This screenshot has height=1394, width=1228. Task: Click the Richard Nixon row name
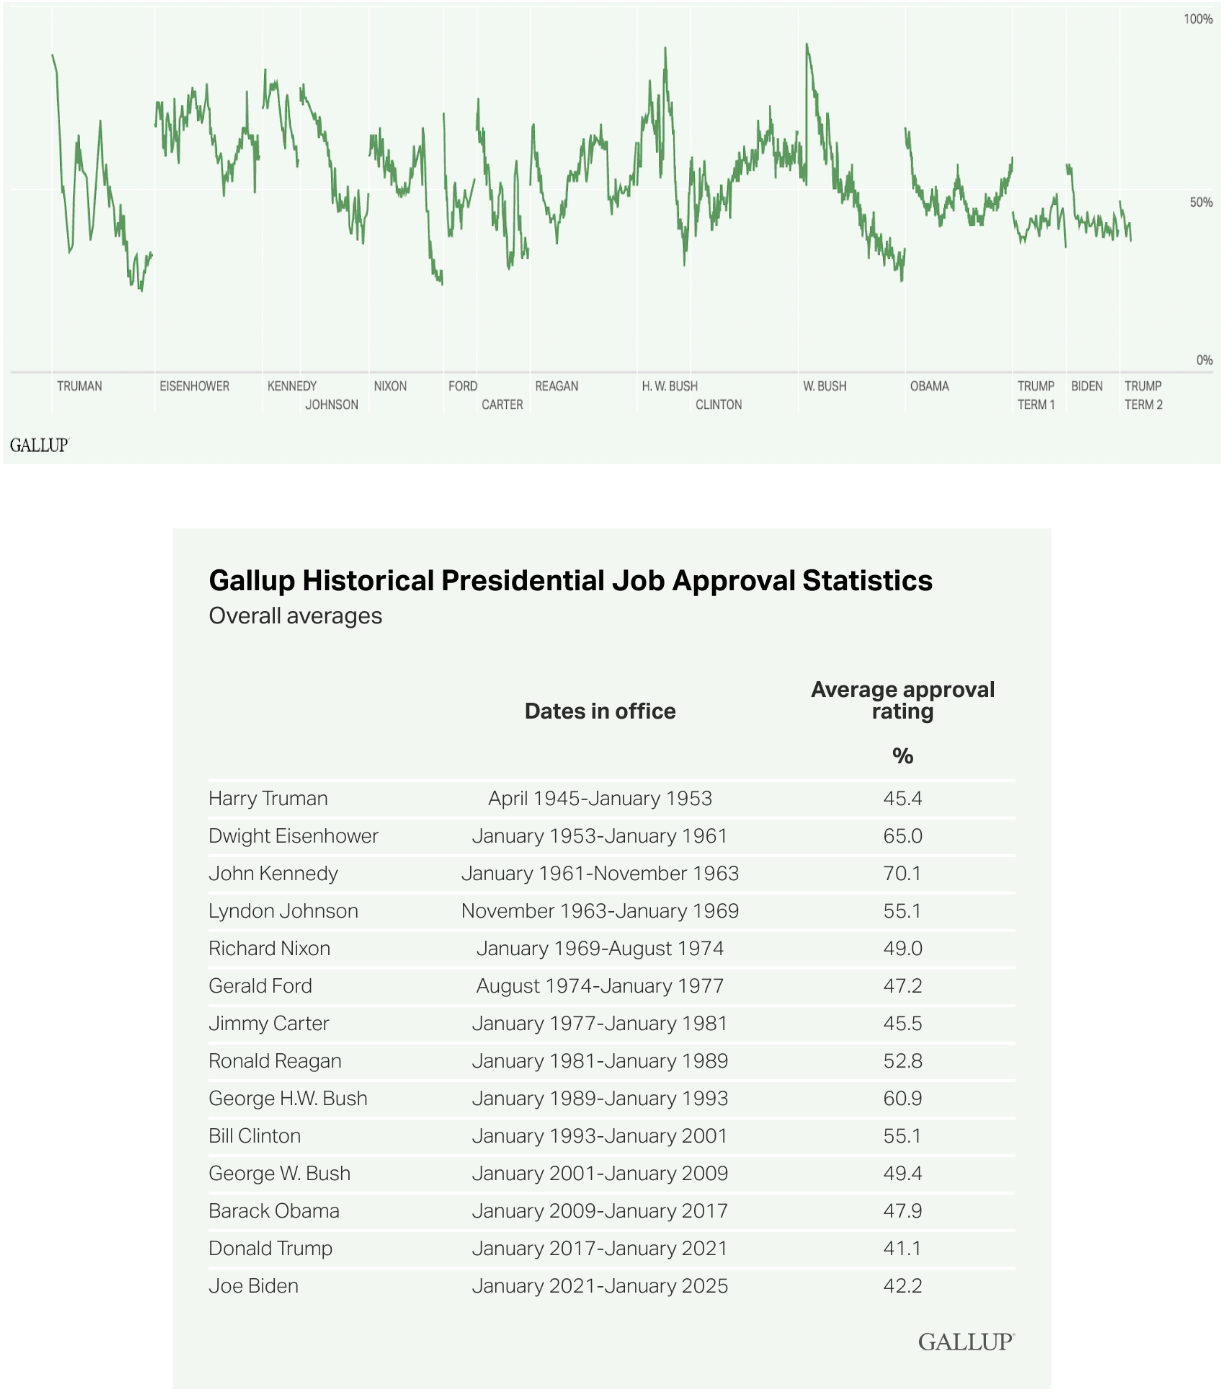click(269, 948)
